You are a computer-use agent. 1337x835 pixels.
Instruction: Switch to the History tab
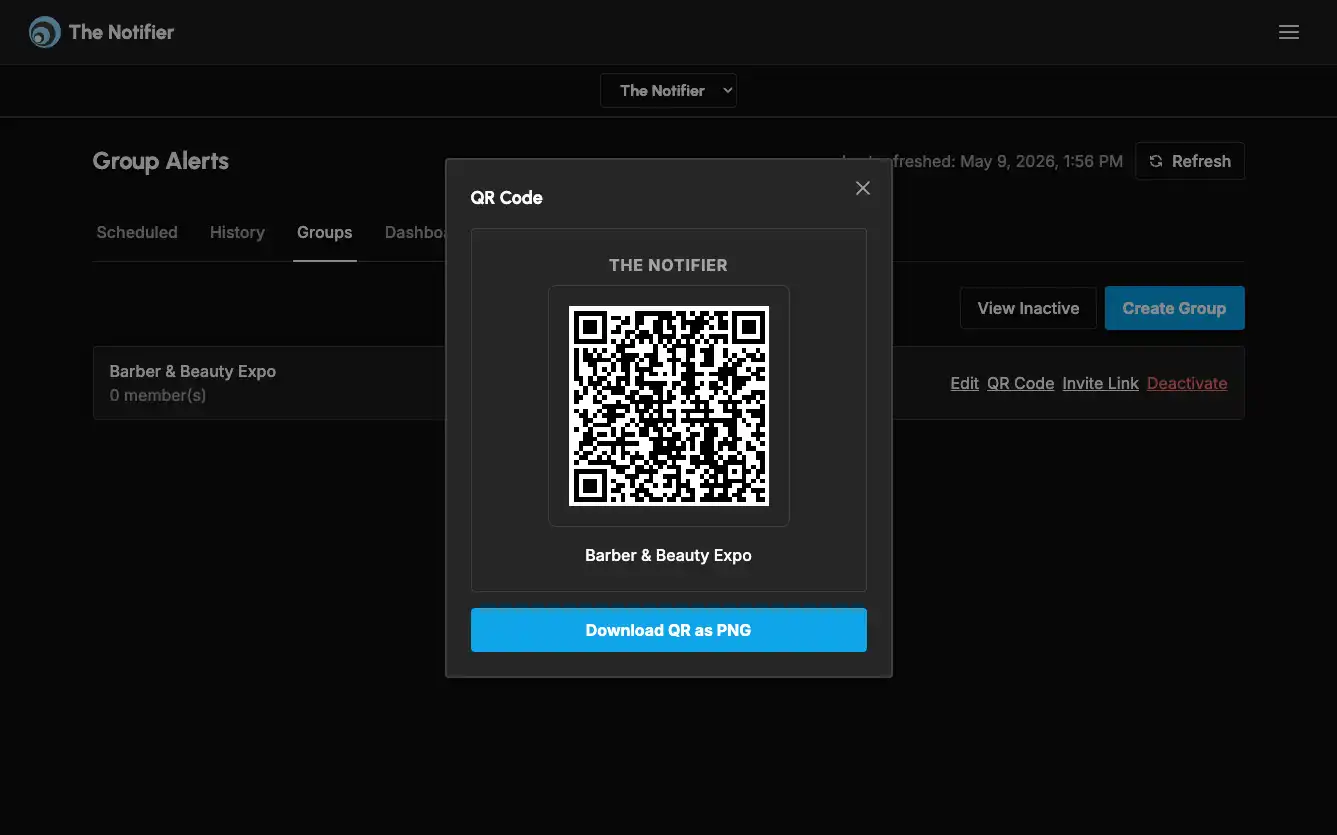[x=237, y=232]
